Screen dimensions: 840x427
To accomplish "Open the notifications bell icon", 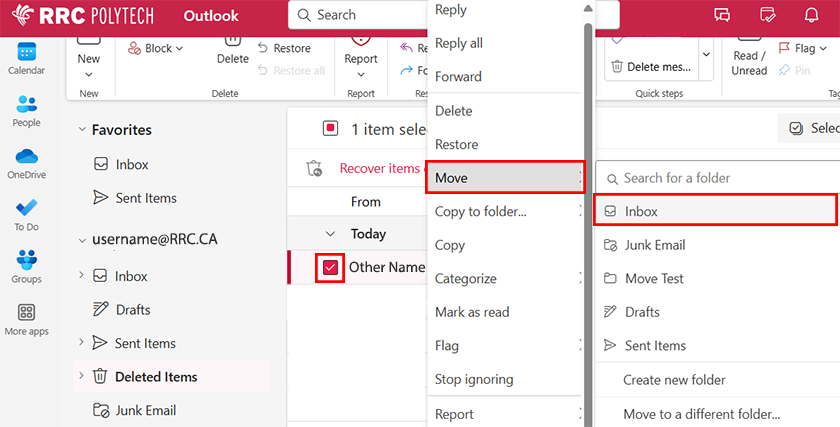I will click(x=811, y=15).
